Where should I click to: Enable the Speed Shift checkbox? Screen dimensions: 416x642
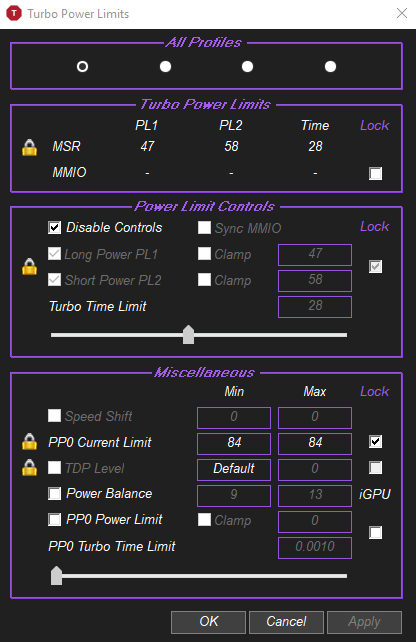point(54,416)
